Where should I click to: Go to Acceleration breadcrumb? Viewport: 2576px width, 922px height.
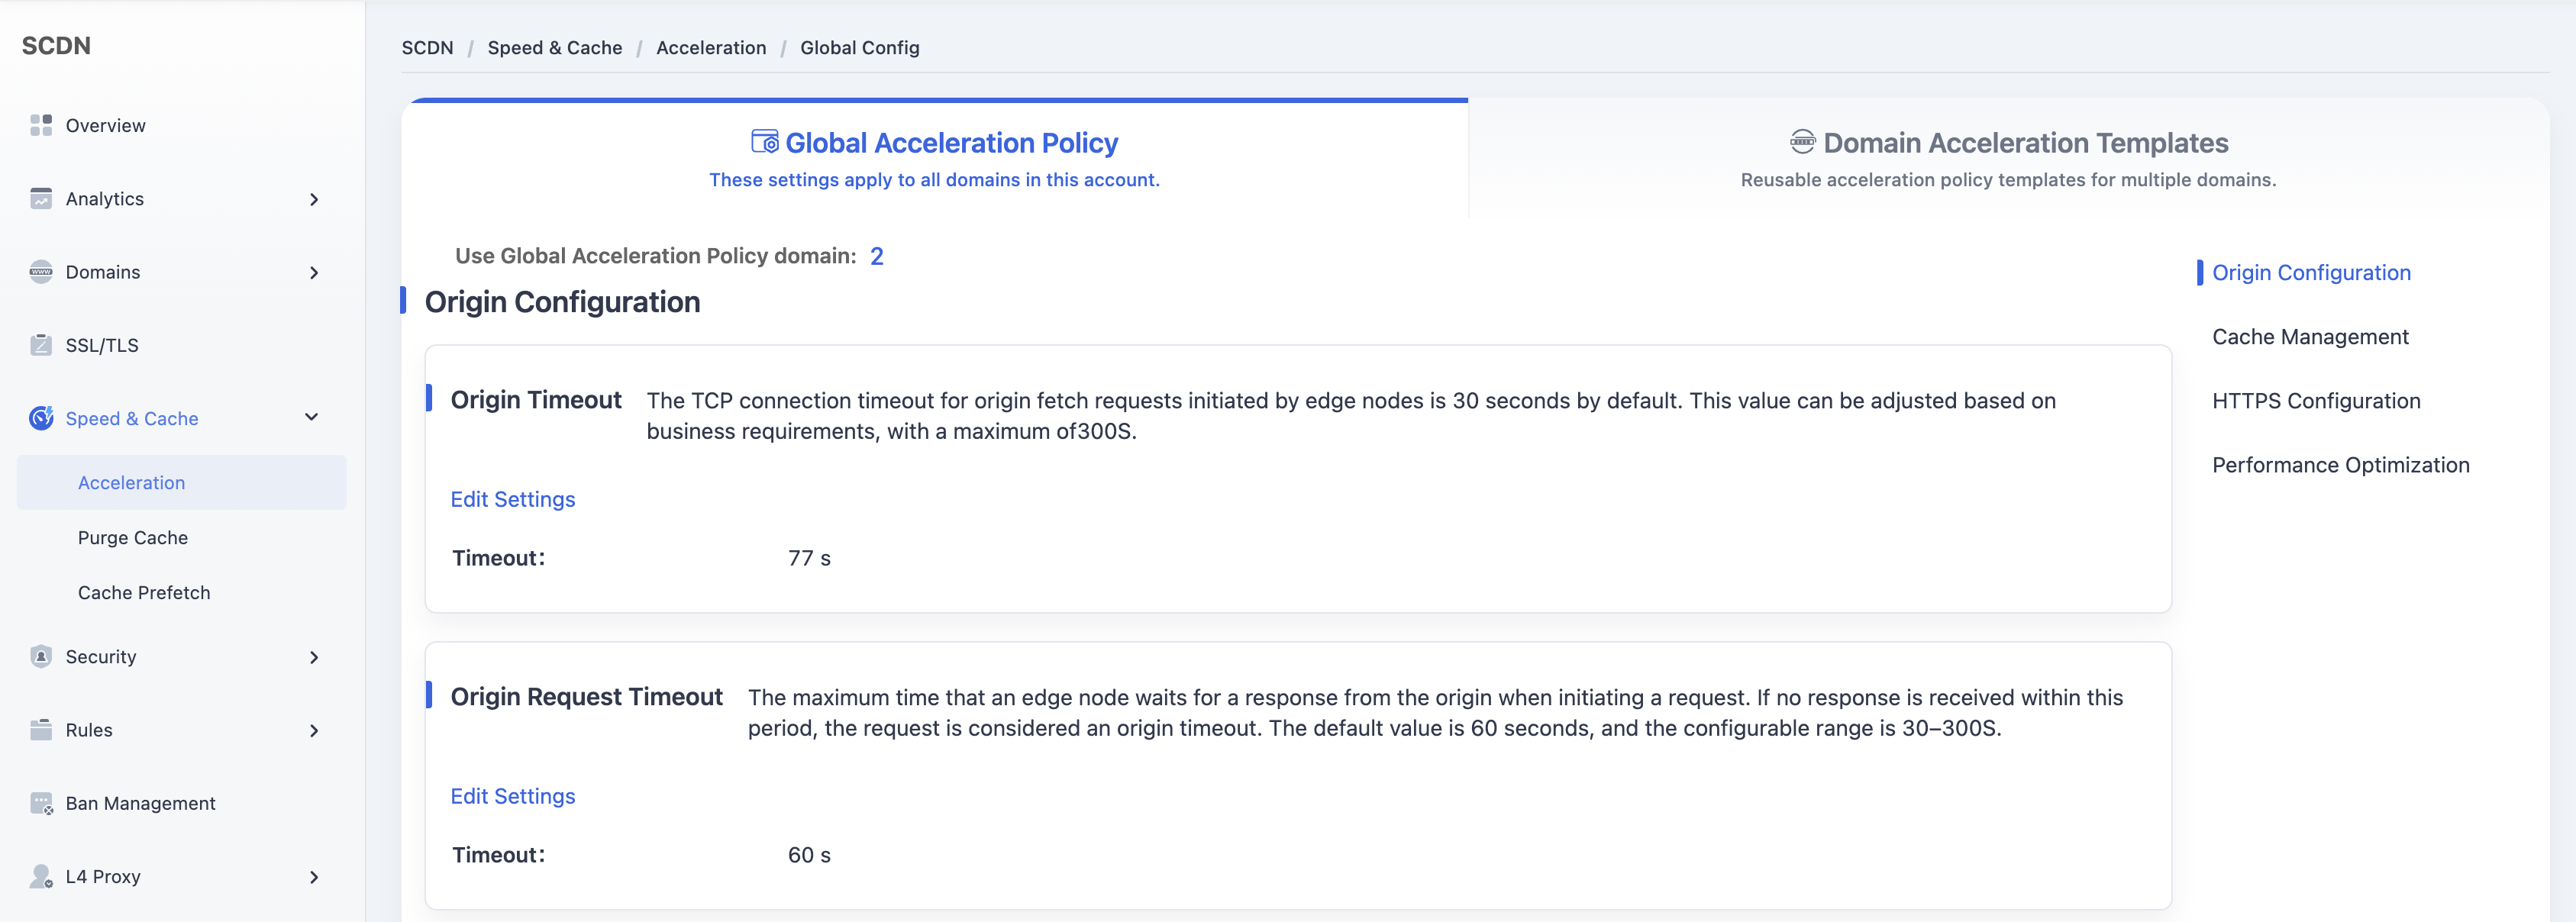click(711, 47)
